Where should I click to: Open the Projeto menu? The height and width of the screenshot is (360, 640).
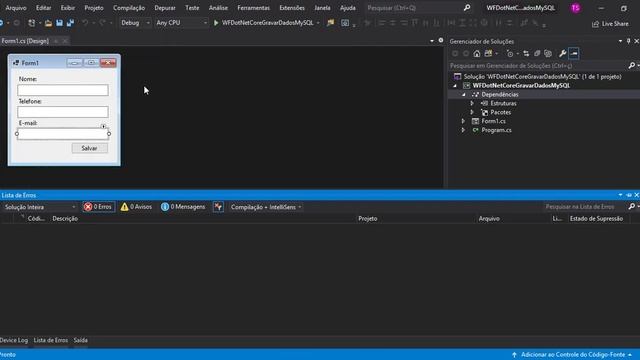pyautogui.click(x=94, y=8)
